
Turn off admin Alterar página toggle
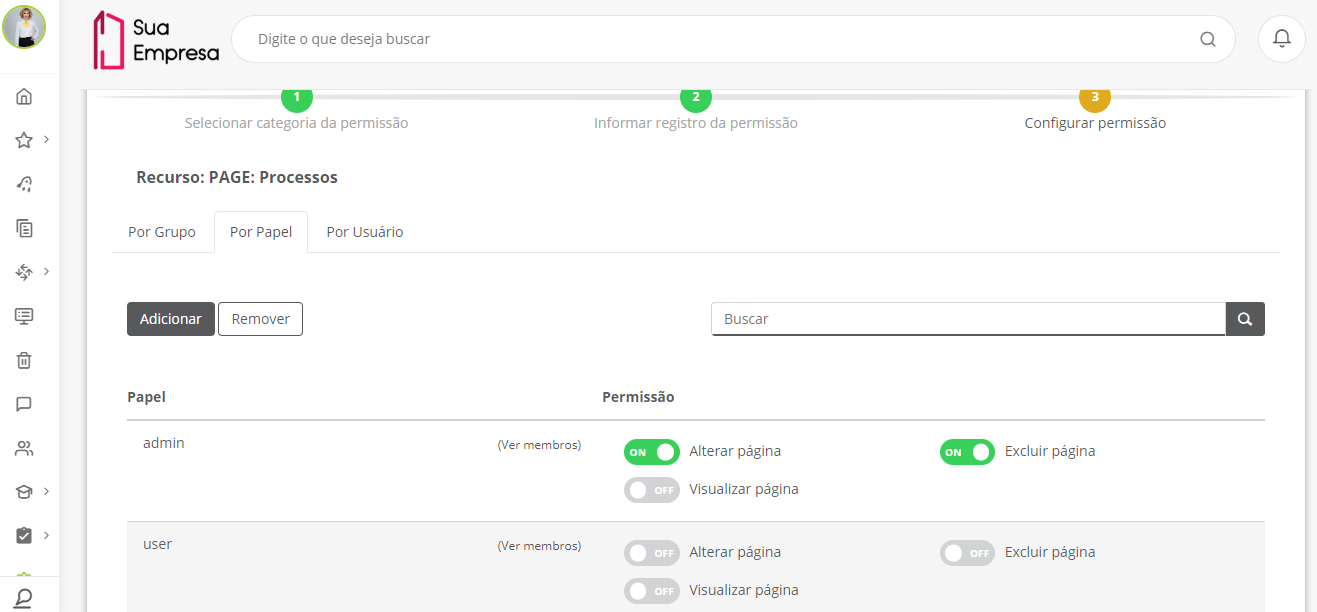click(x=651, y=452)
